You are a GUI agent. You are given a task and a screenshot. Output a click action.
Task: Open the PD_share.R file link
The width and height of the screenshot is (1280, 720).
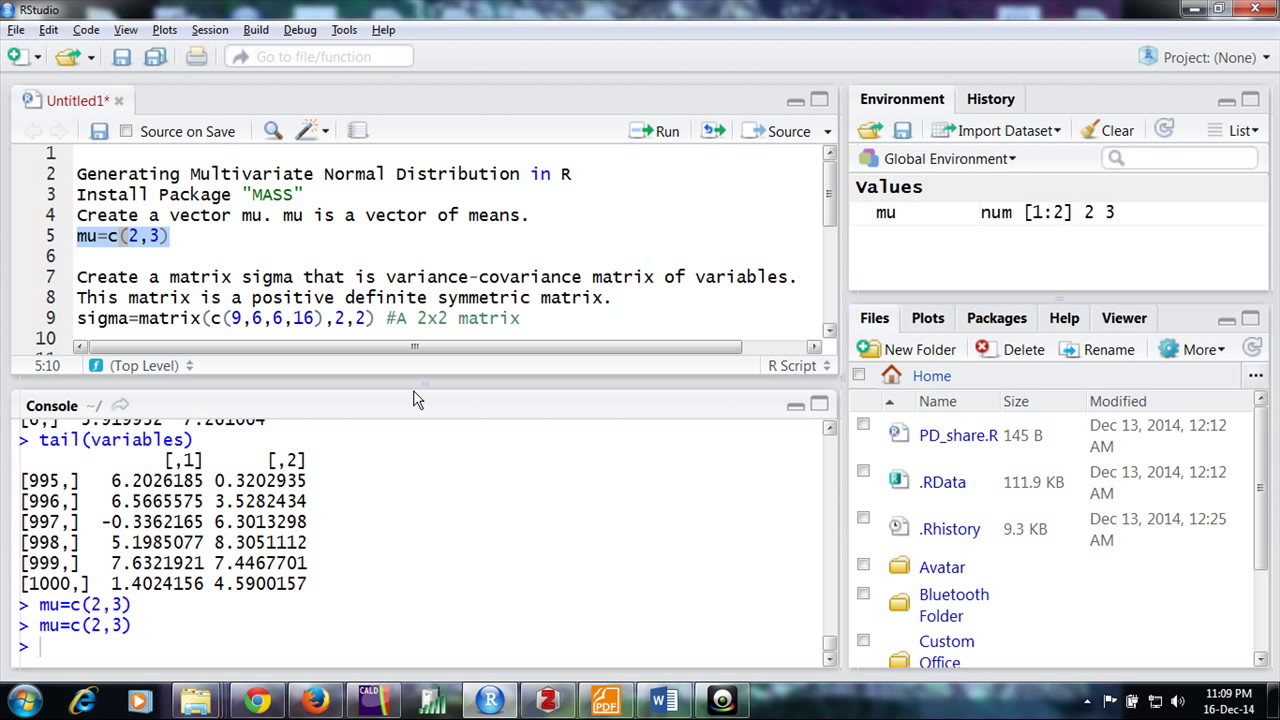(958, 435)
